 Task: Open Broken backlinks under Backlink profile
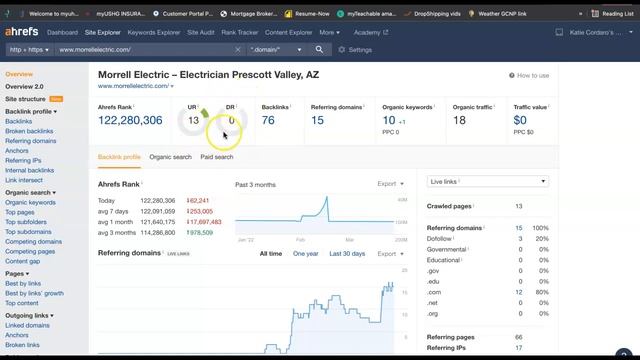(x=29, y=131)
